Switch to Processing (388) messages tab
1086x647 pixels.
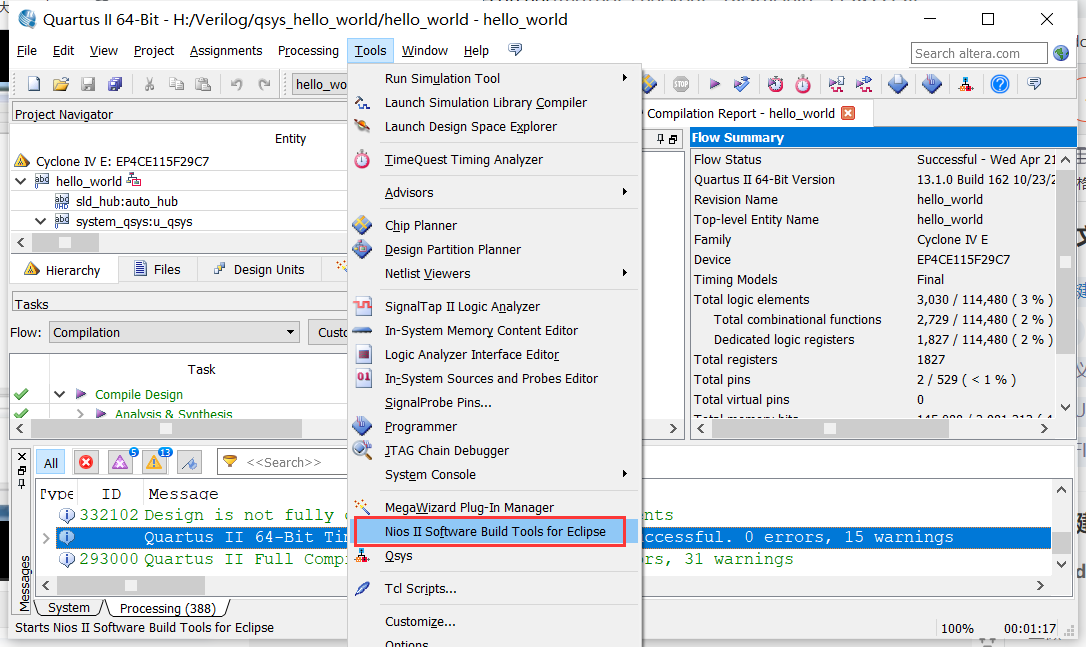pos(168,608)
